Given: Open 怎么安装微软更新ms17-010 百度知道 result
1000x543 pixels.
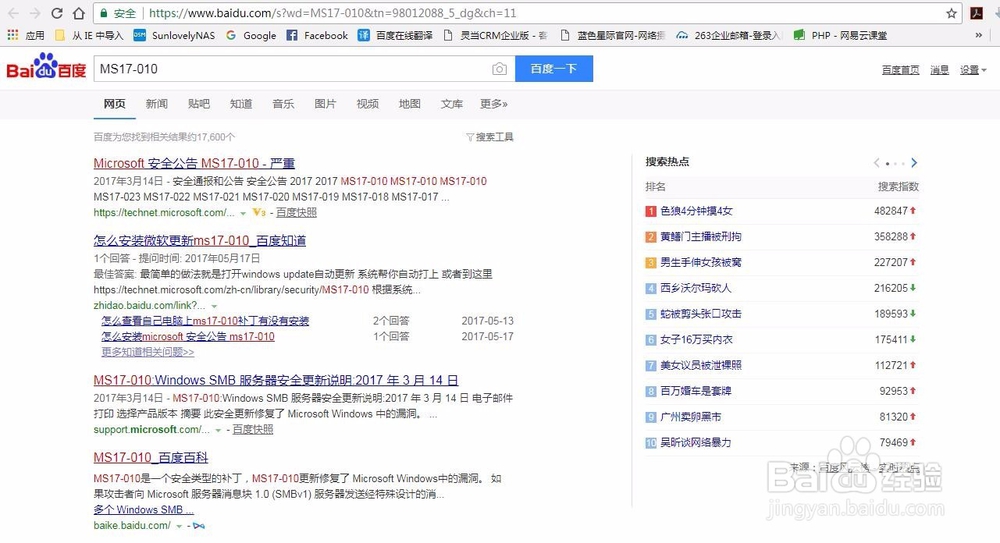Looking at the screenshot, I should (x=200, y=241).
